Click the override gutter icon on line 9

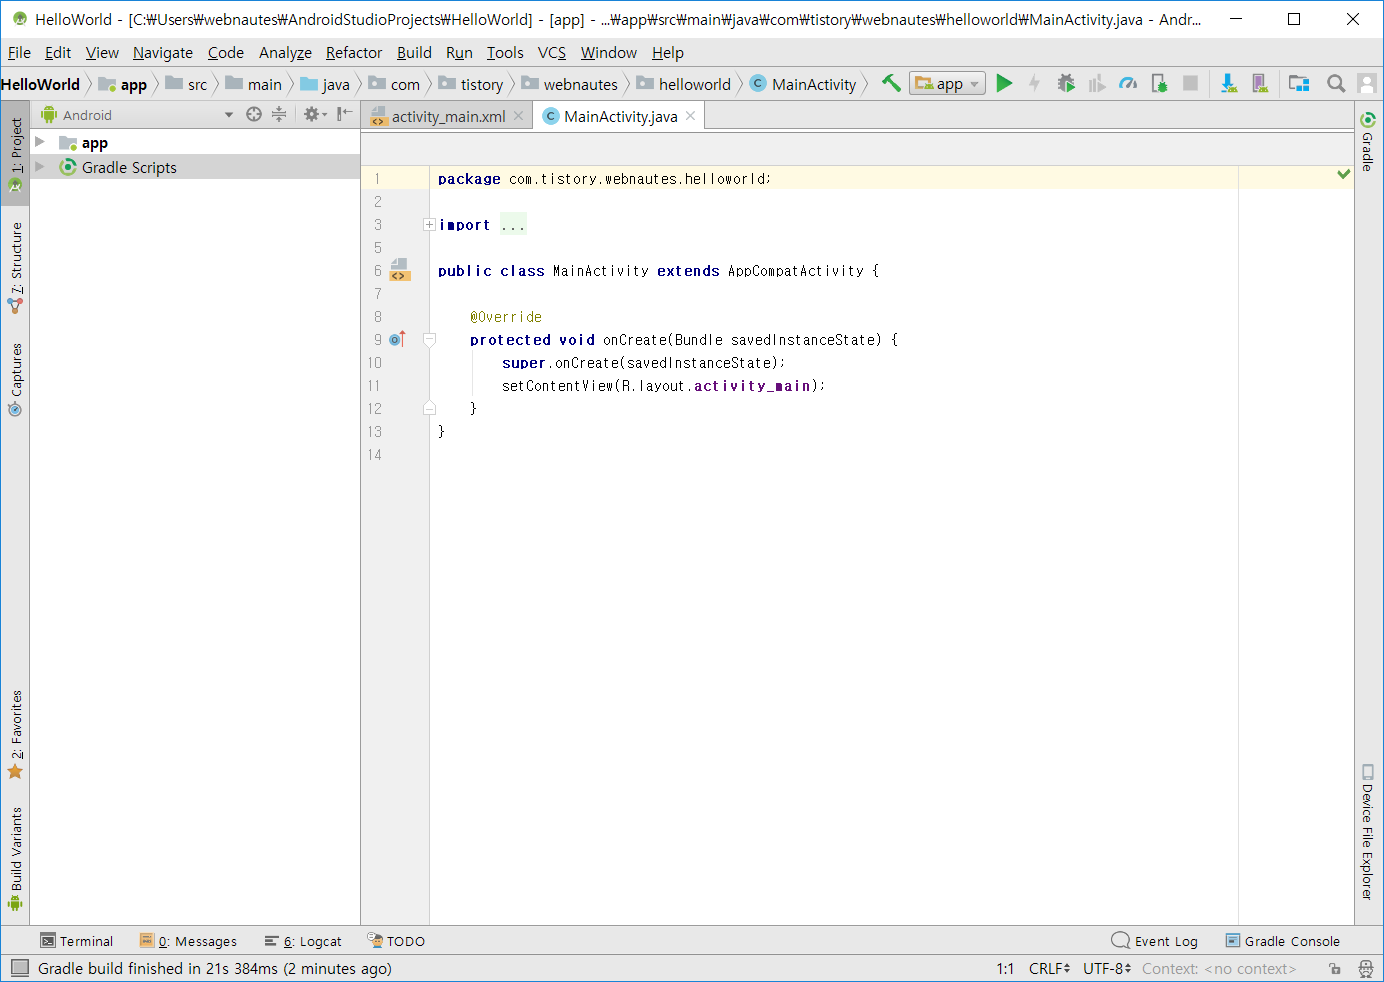pos(397,339)
